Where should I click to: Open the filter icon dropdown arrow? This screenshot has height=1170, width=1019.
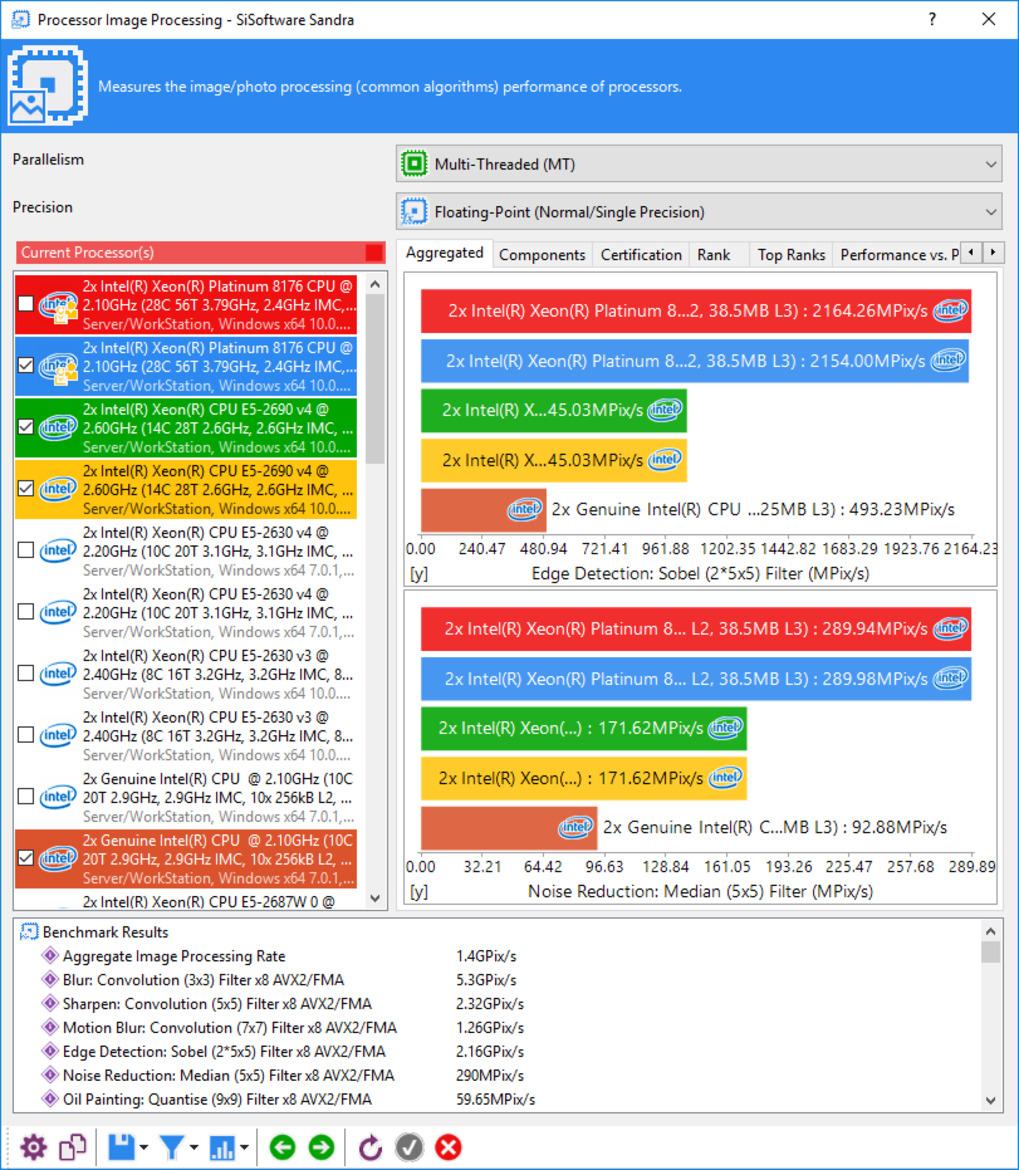click(x=194, y=1148)
